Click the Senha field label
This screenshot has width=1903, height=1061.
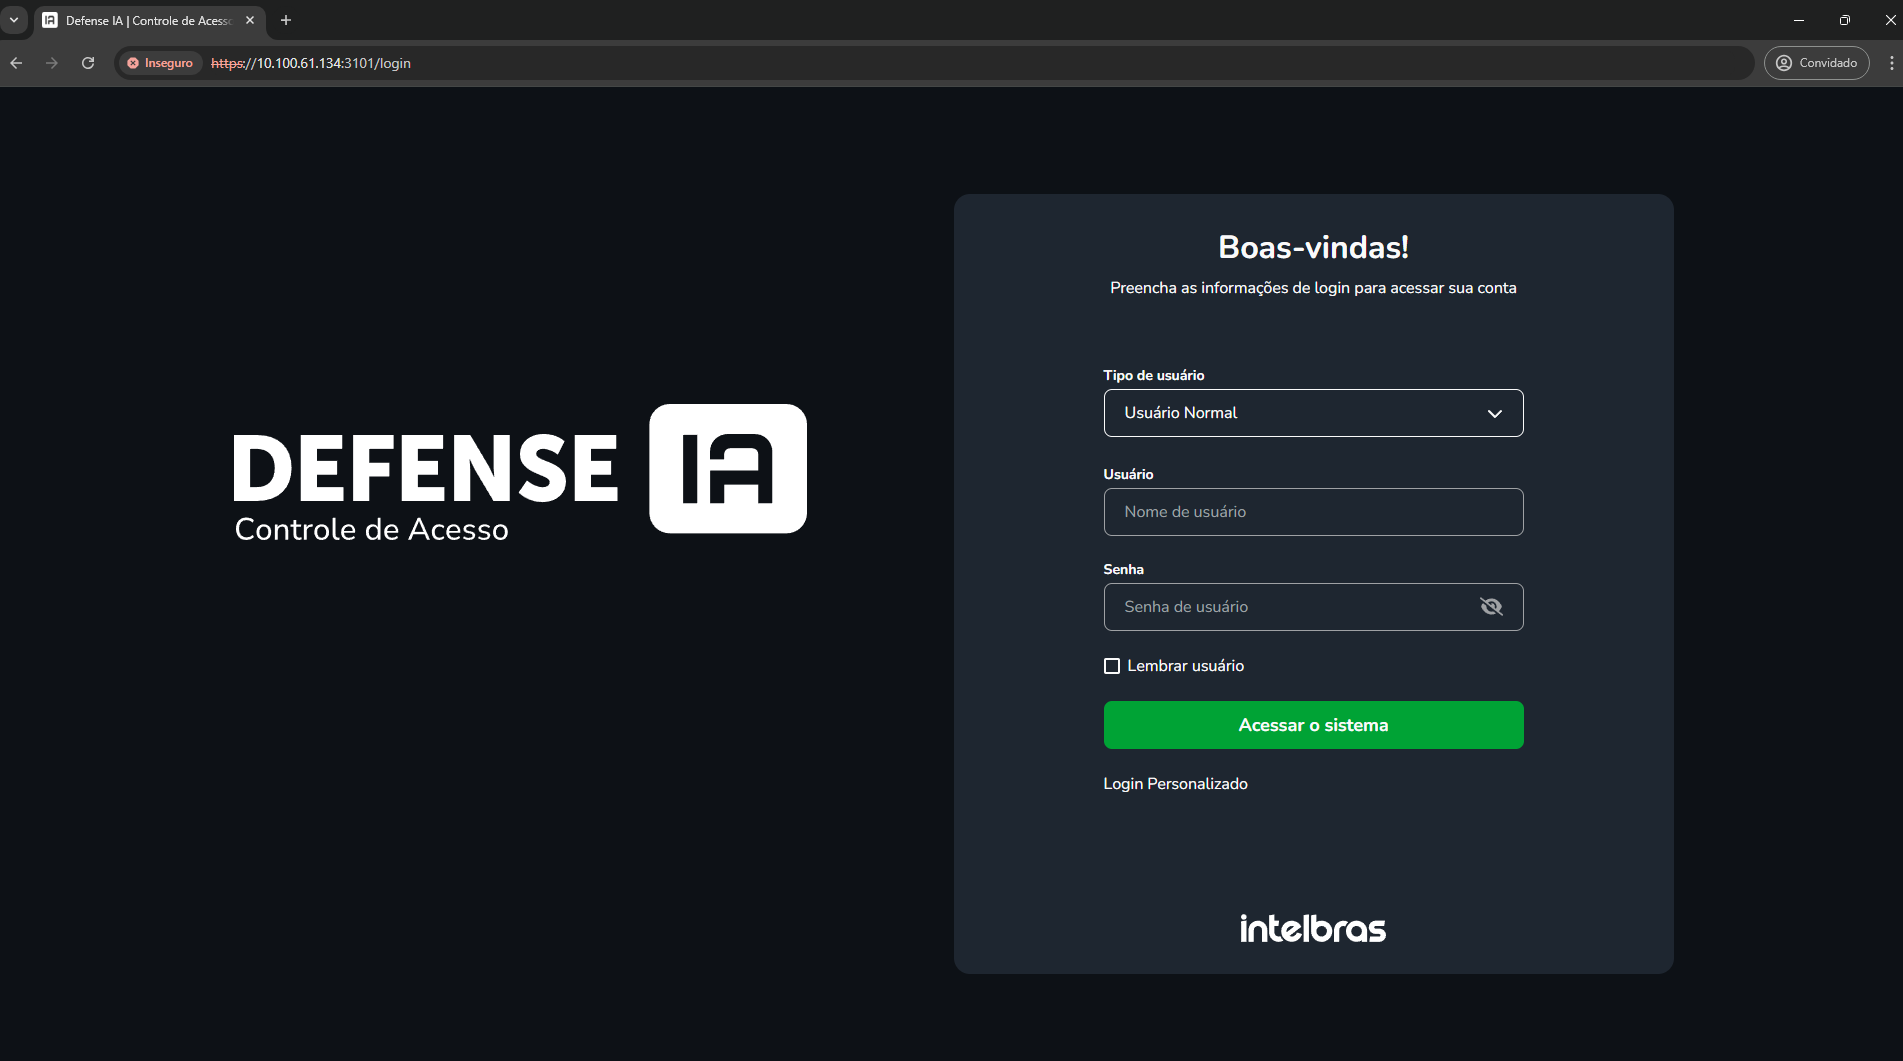1123,569
